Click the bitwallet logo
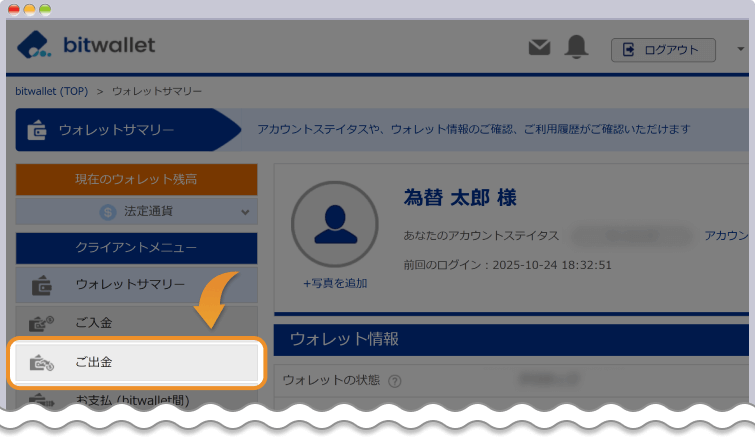This screenshot has width=755, height=440. point(86,45)
